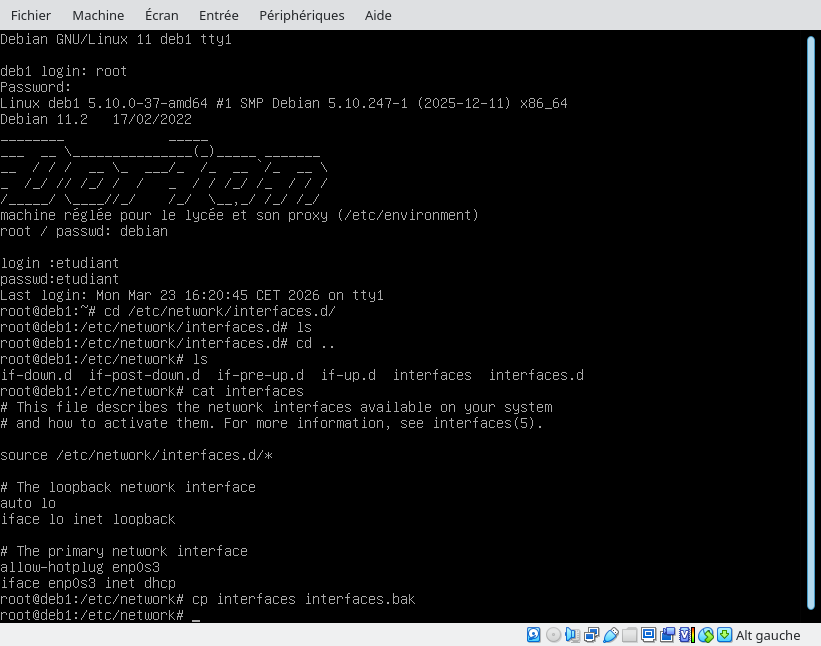Click the hard disk activity icon
821x646 pixels.
534,635
